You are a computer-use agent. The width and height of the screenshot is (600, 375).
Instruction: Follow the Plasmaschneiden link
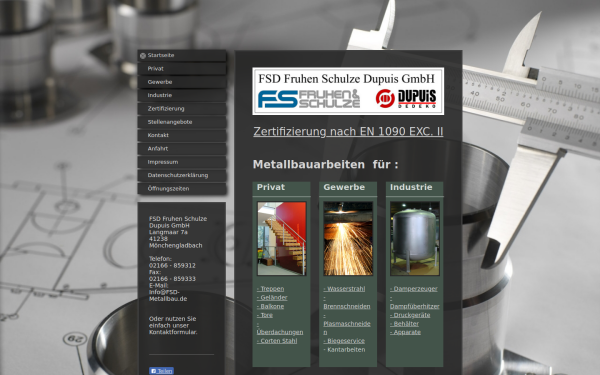(347, 324)
